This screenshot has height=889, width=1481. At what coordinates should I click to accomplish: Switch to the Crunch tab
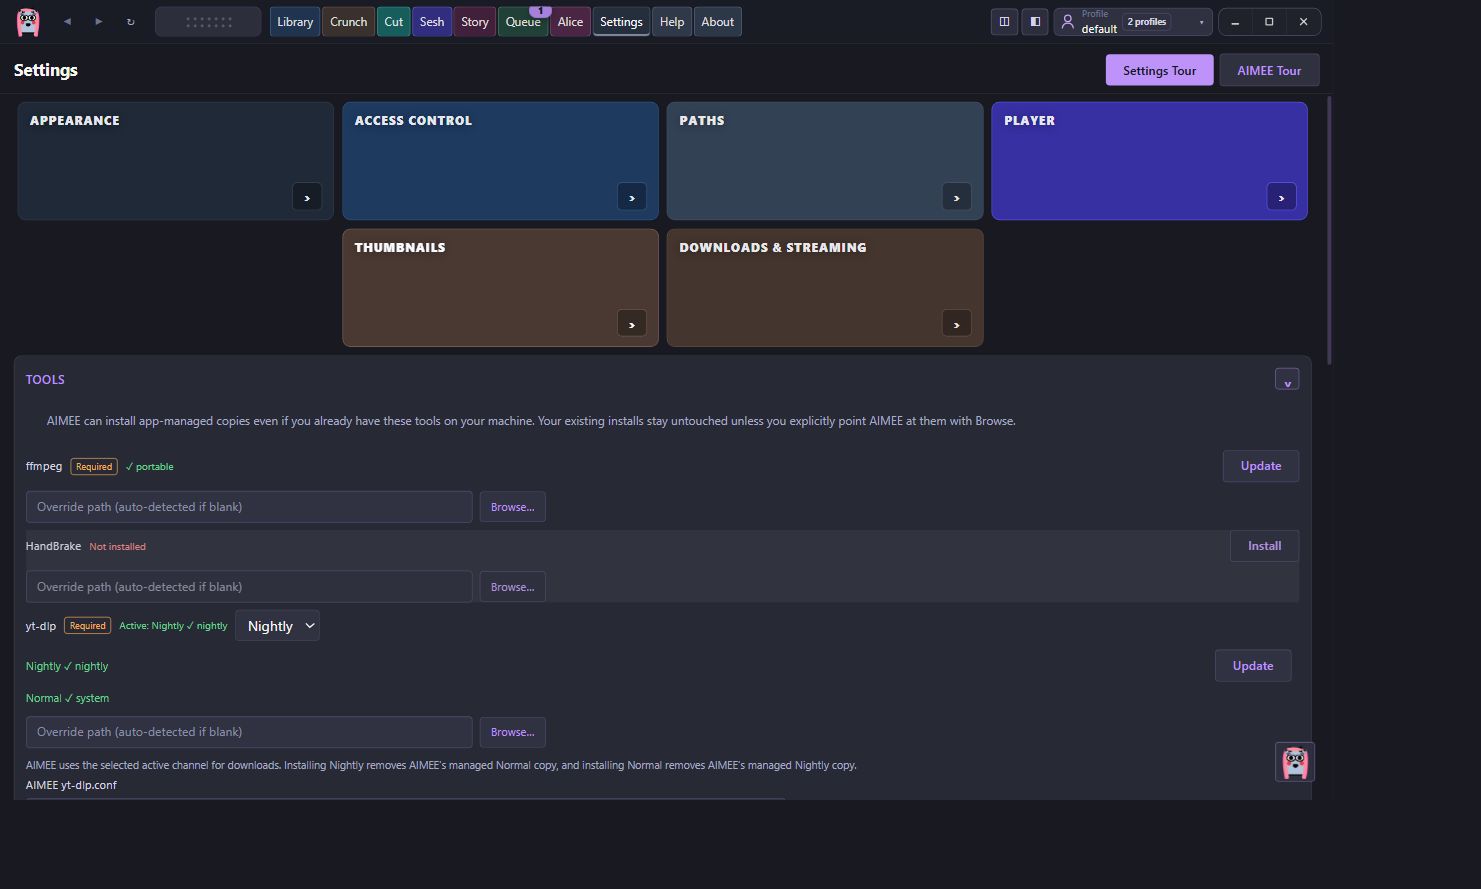click(x=349, y=22)
